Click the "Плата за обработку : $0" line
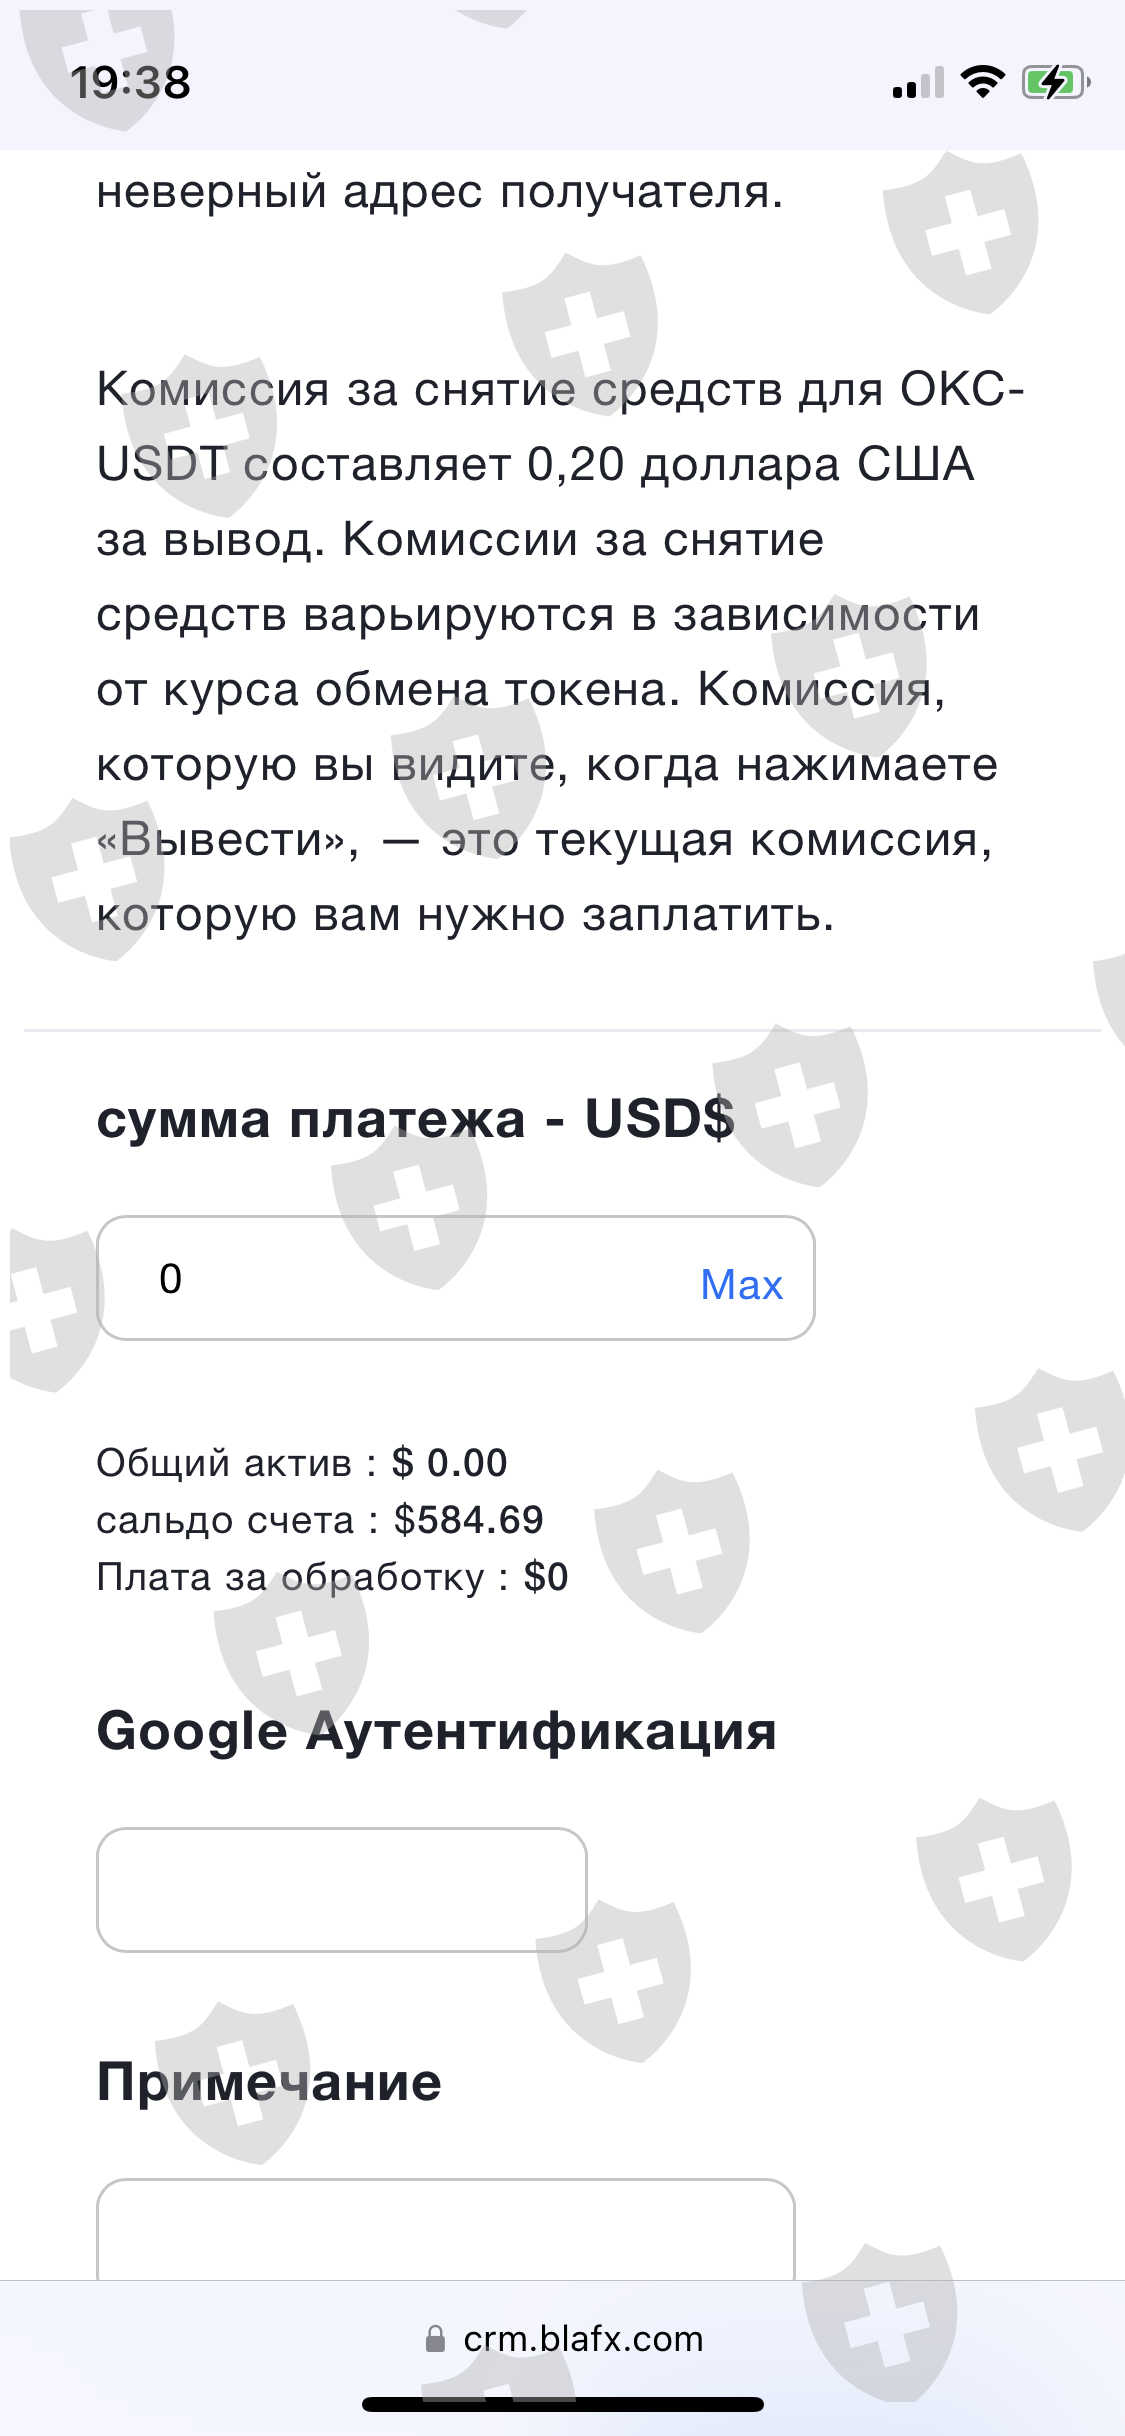This screenshot has width=1125, height=2436. pos(332,1577)
